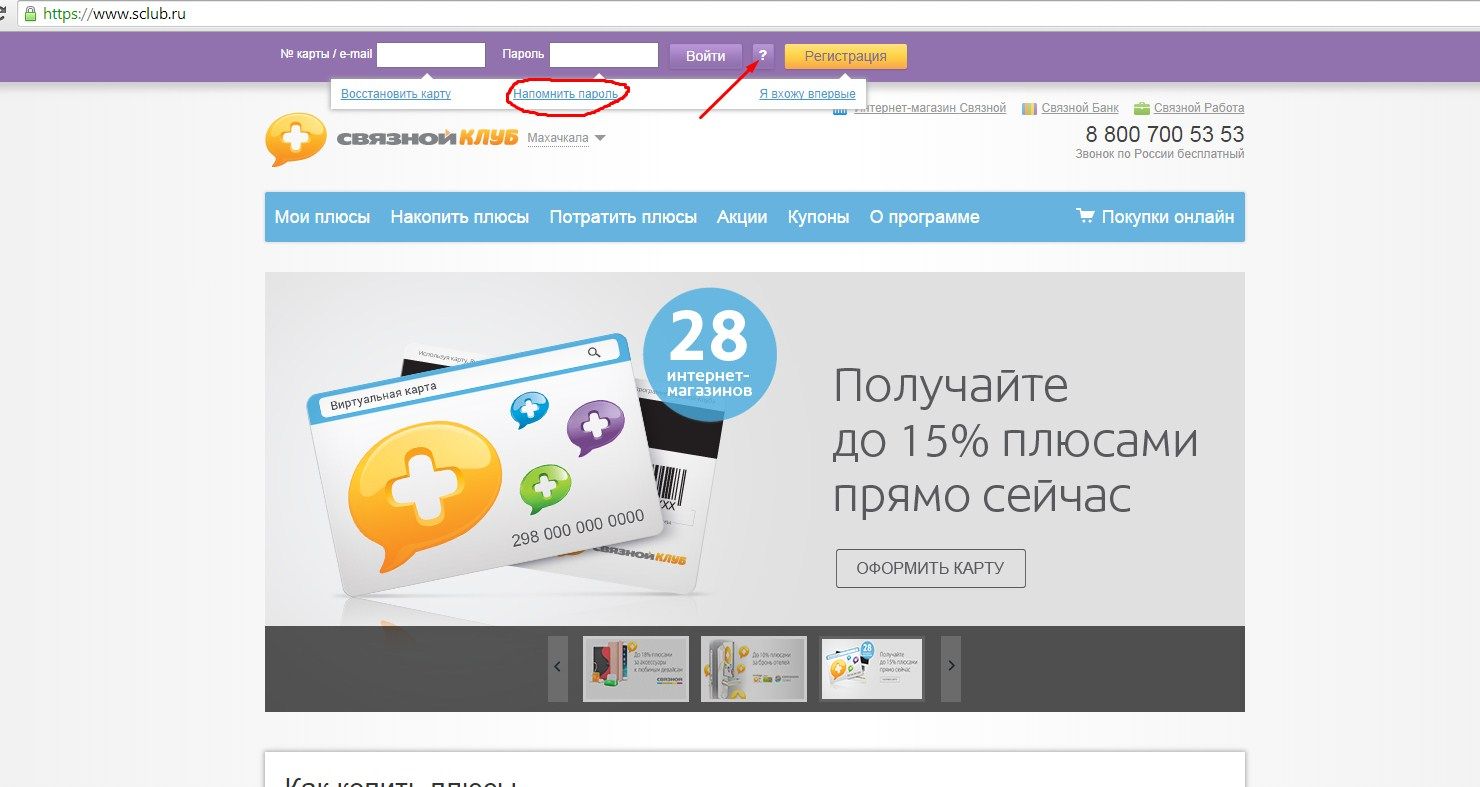This screenshot has width=1480, height=787.
Task: Open Потратить плюсы menu
Action: pos(623,217)
